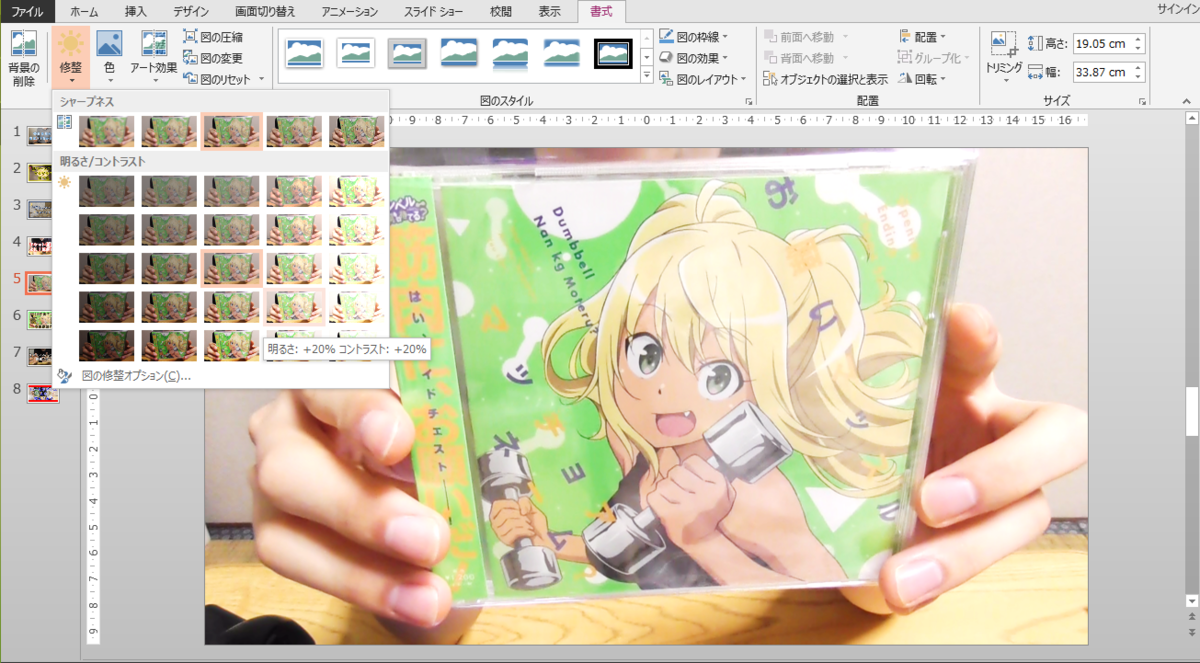Open the ファイル tab
1200x663 pixels.
click(x=27, y=12)
